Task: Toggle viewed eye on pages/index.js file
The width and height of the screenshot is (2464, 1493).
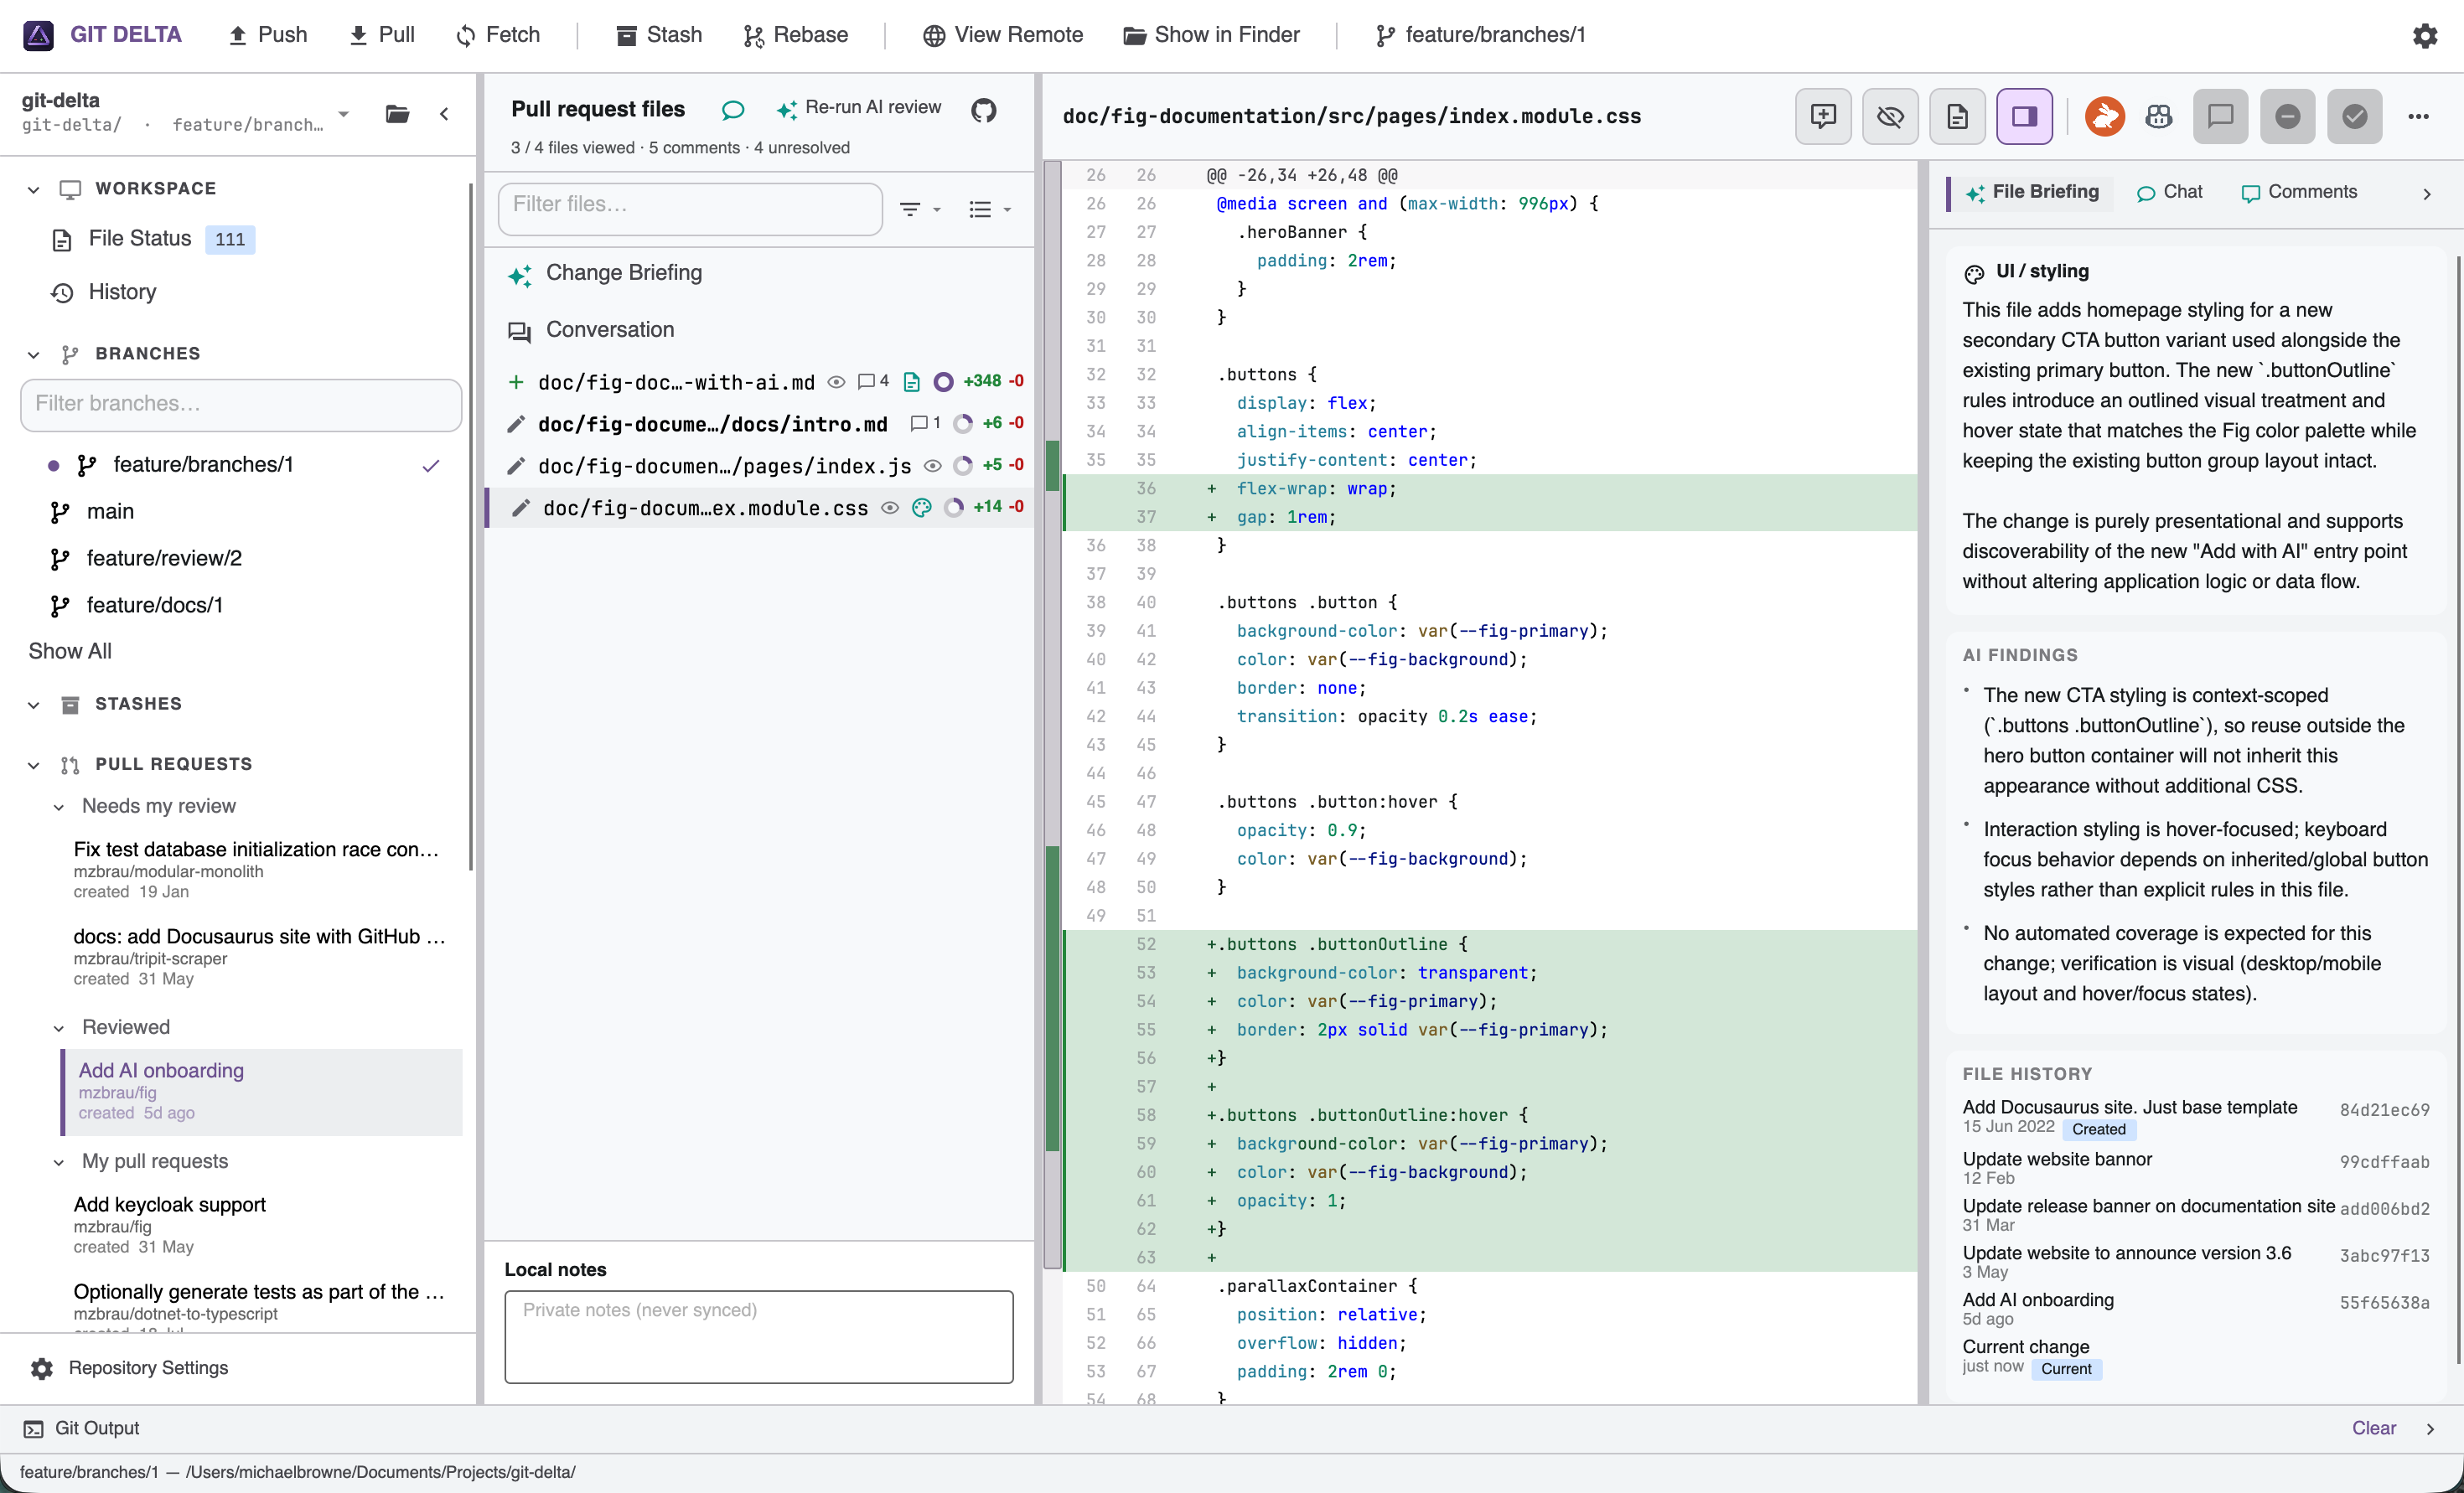Action: [932, 466]
